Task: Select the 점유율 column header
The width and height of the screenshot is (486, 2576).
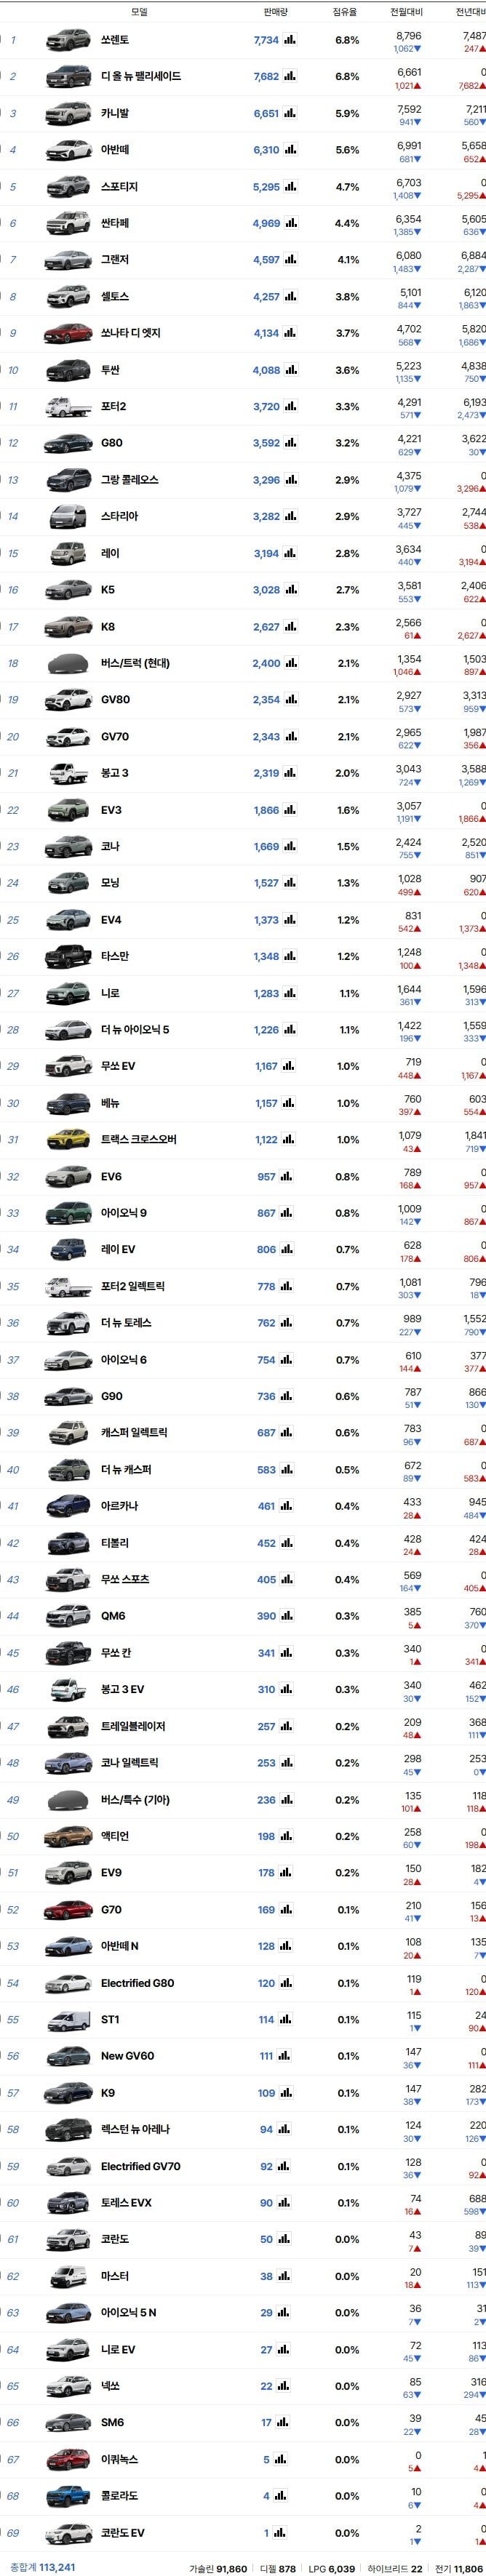Action: point(345,12)
